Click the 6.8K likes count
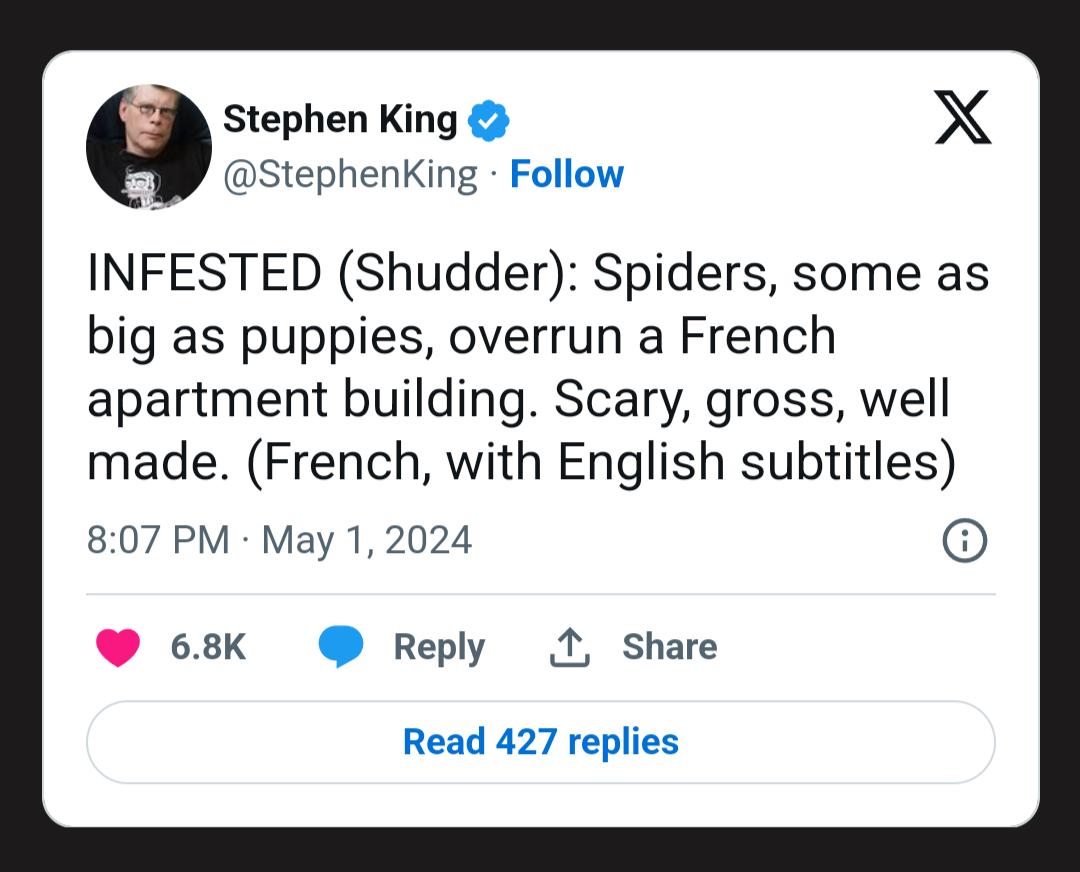This screenshot has width=1080, height=872. tap(208, 647)
